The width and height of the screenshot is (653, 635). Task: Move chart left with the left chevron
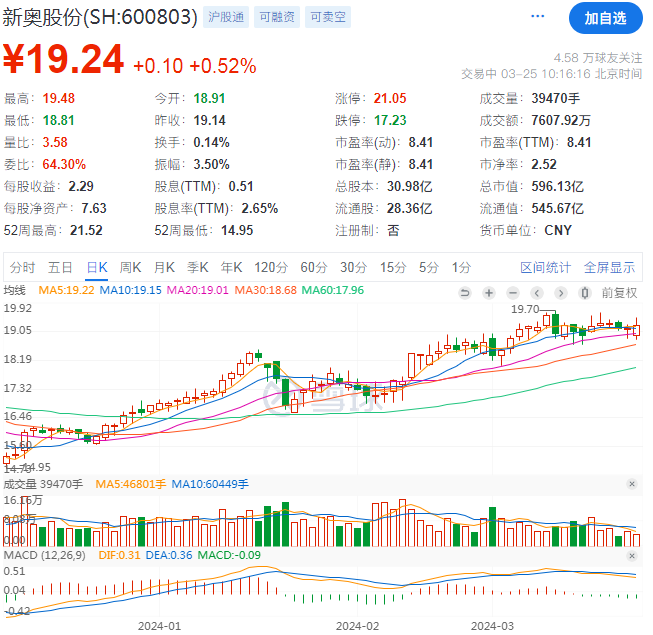coord(537,293)
